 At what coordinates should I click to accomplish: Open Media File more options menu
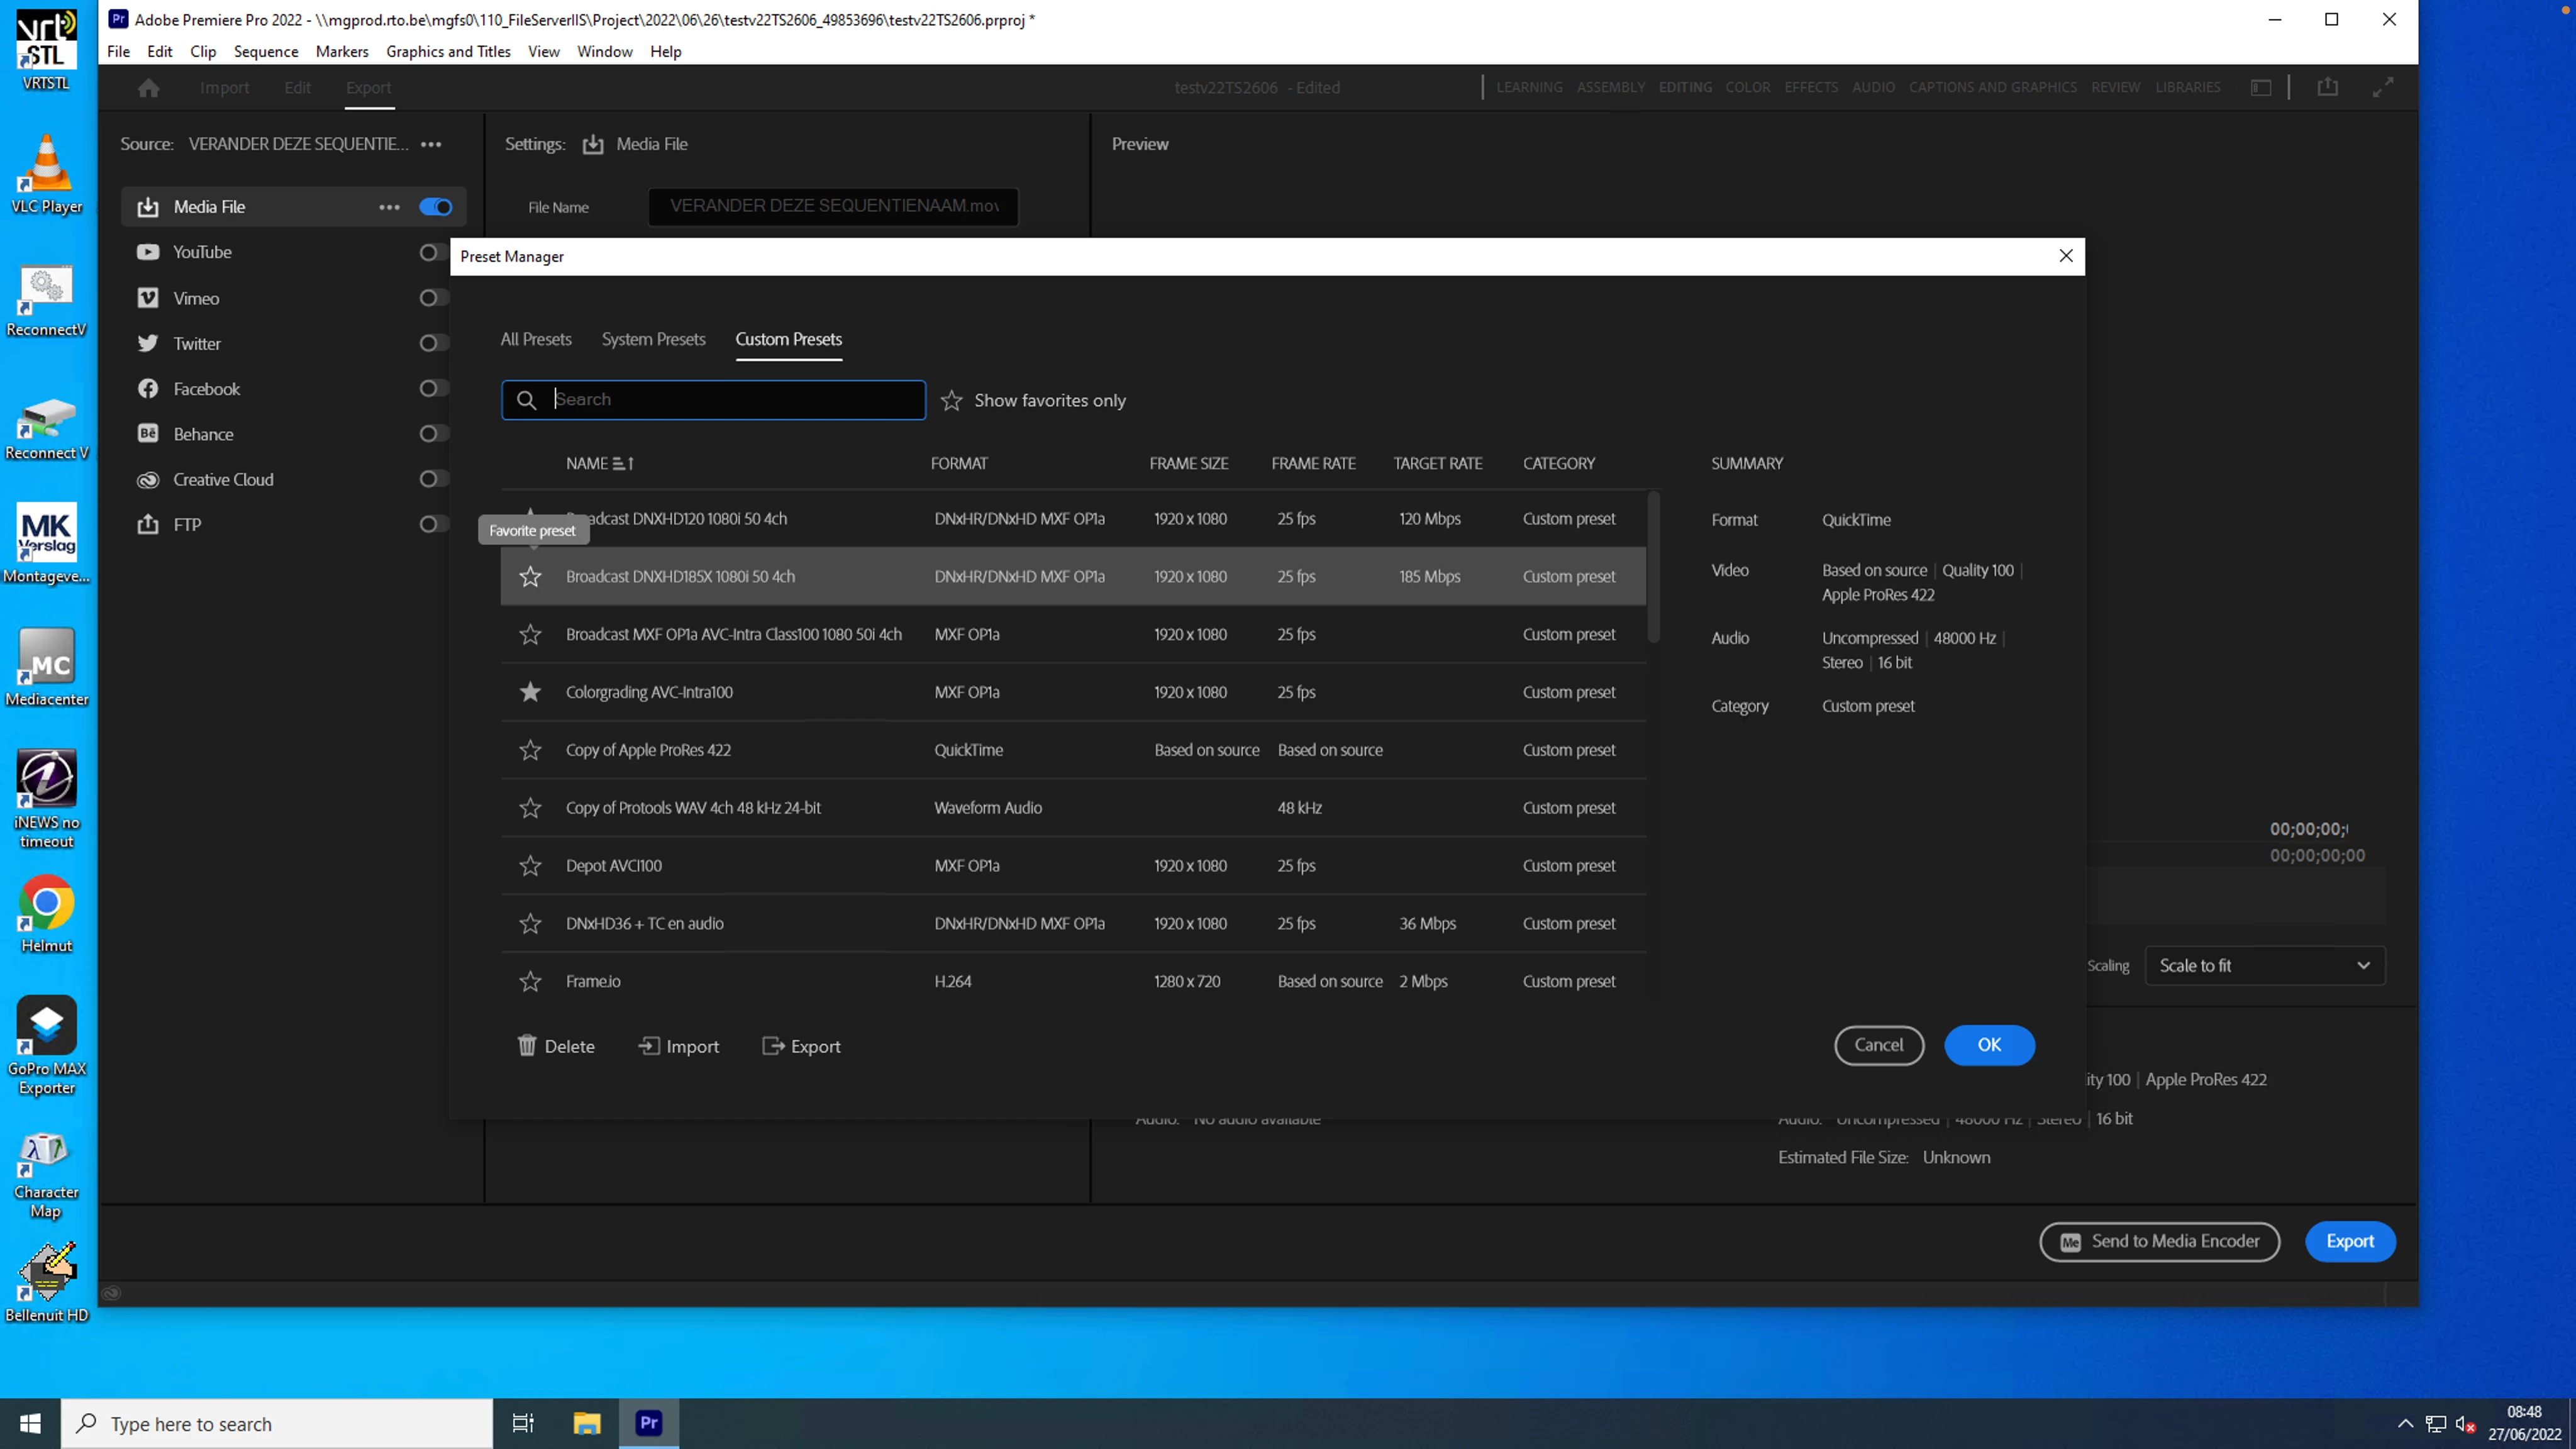(389, 207)
